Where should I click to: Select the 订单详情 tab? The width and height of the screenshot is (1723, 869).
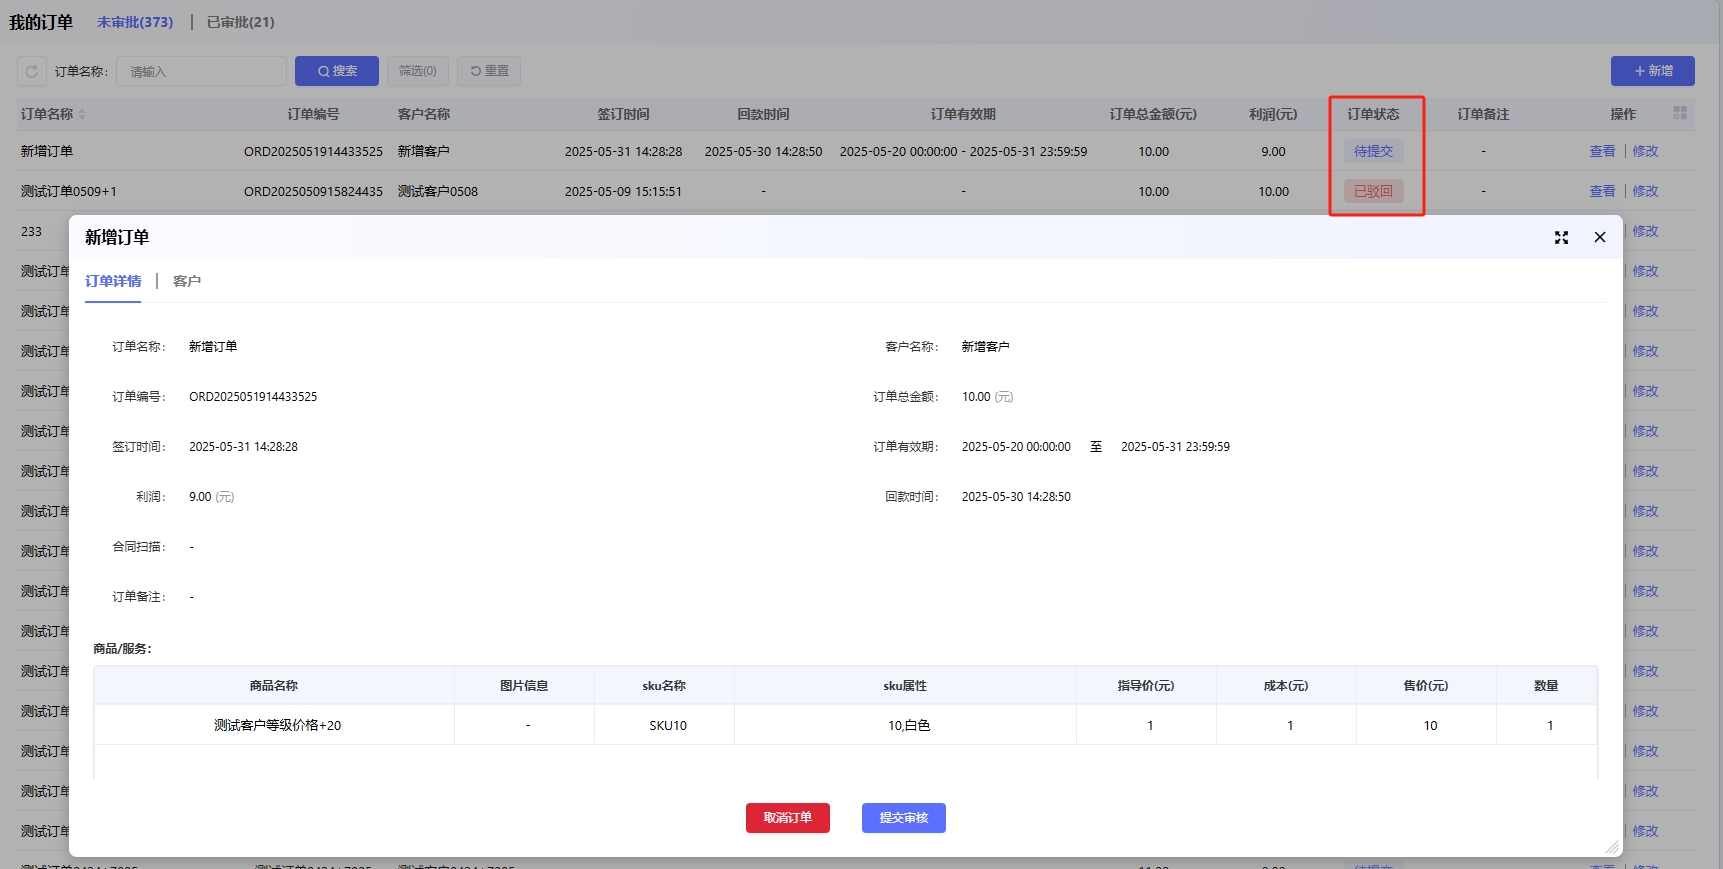[113, 281]
